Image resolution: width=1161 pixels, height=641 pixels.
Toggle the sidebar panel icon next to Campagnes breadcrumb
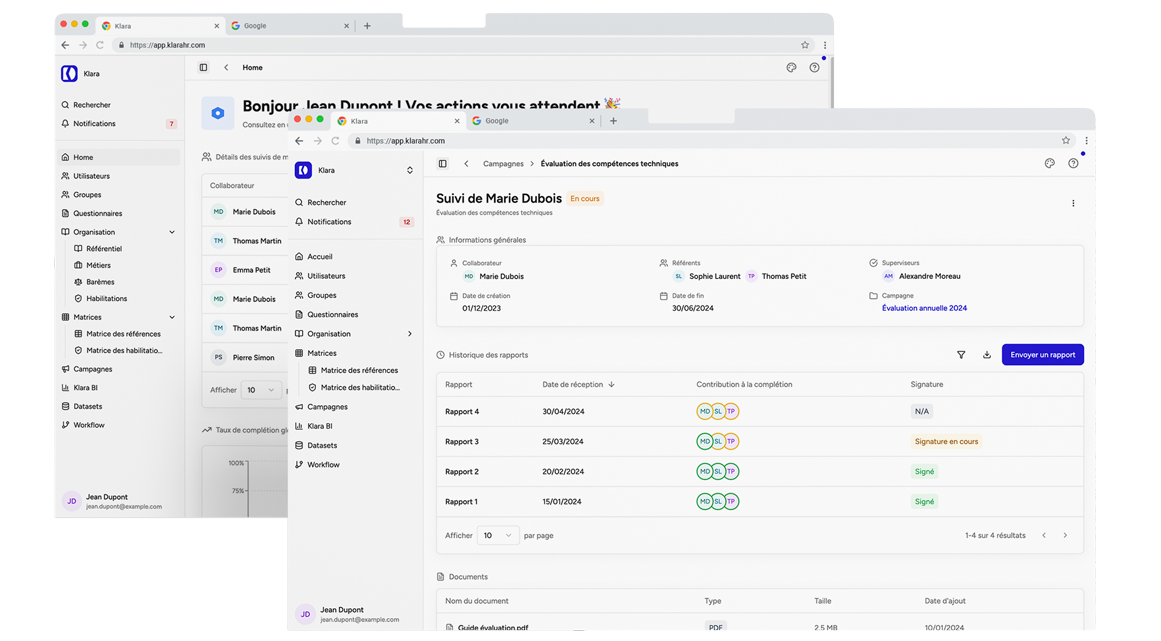[x=443, y=164]
